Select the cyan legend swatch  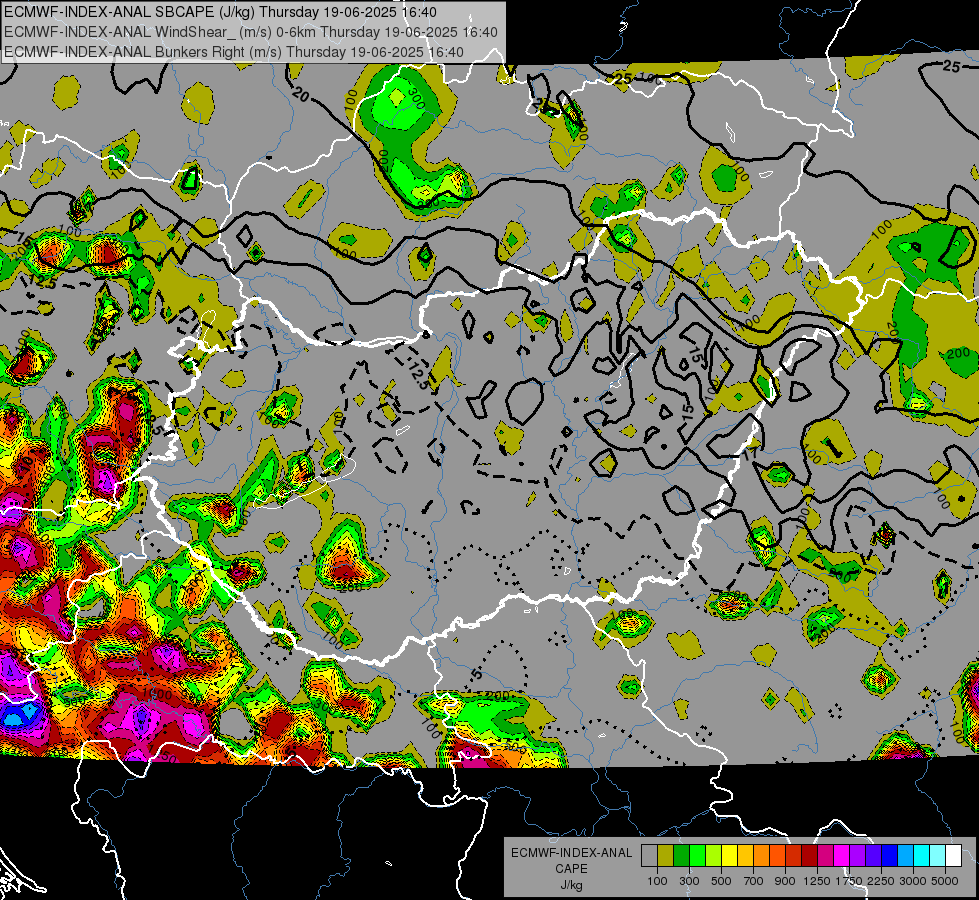click(922, 855)
